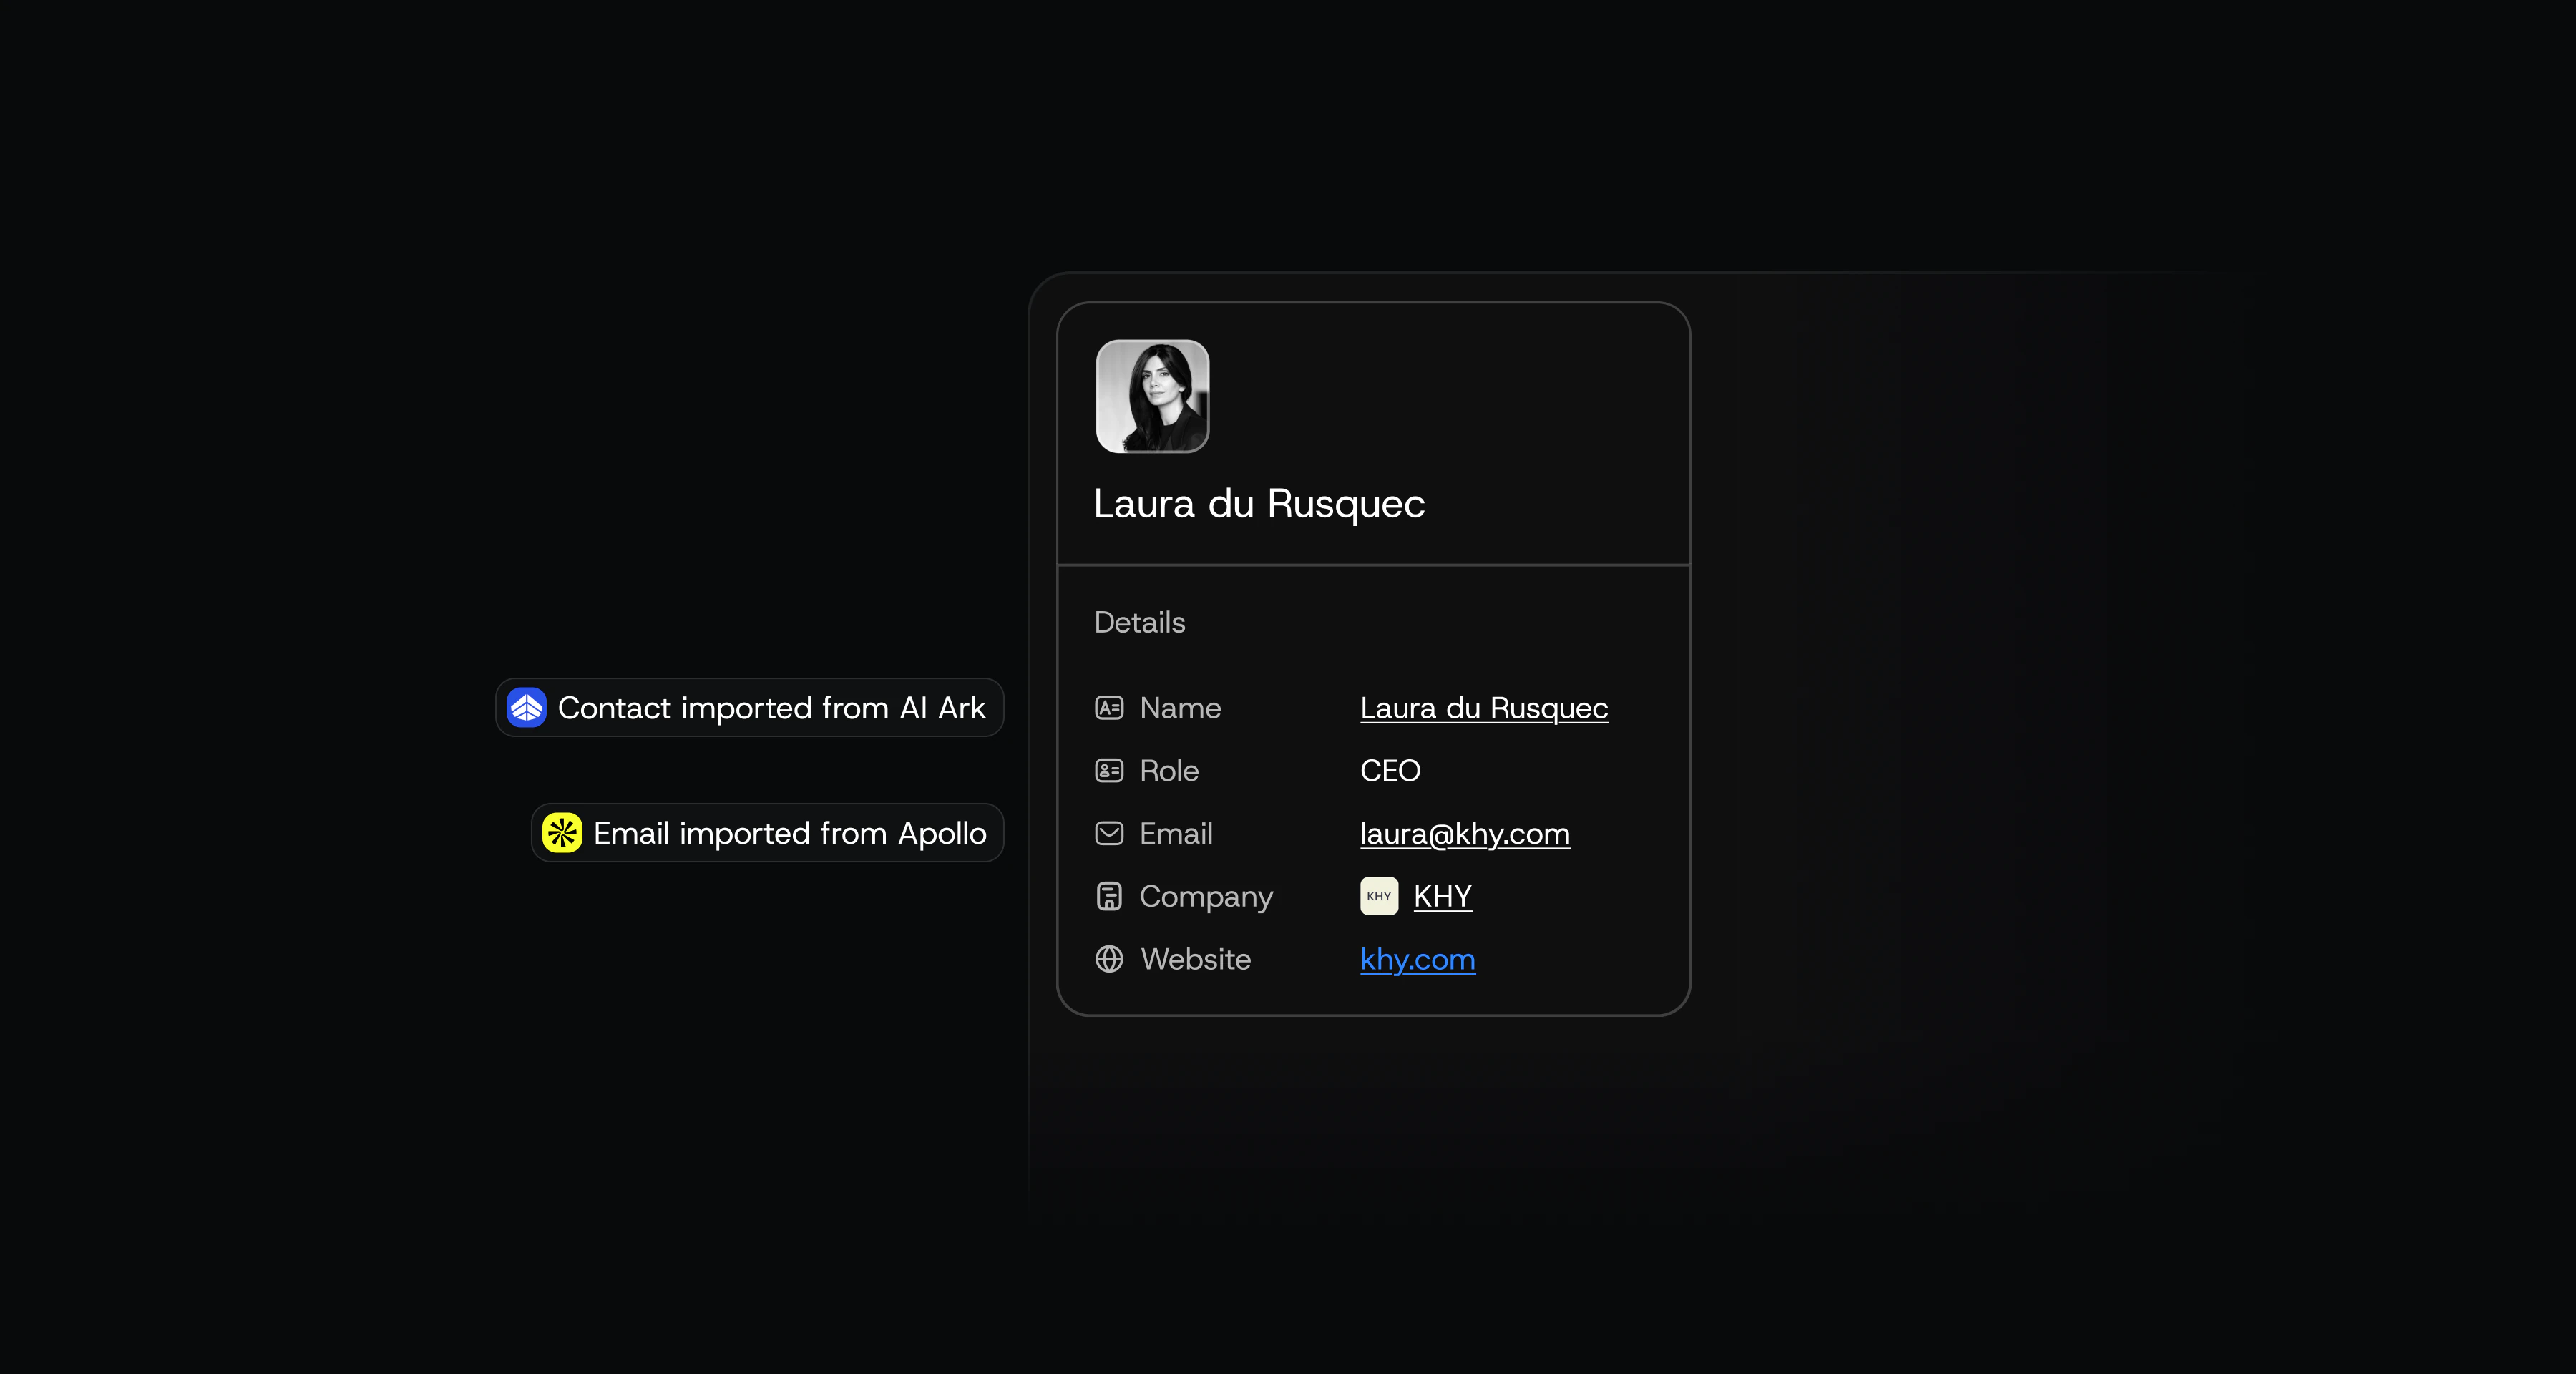Click the Website field label

pos(1196,959)
